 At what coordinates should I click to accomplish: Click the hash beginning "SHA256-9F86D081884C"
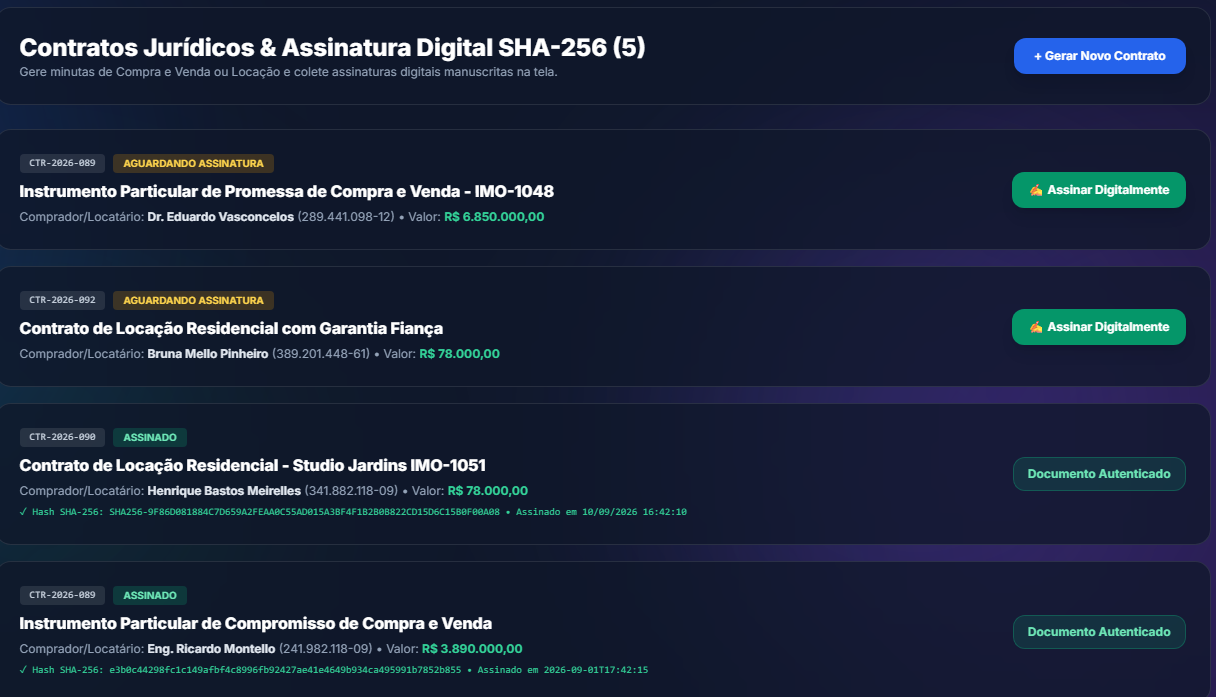304,512
